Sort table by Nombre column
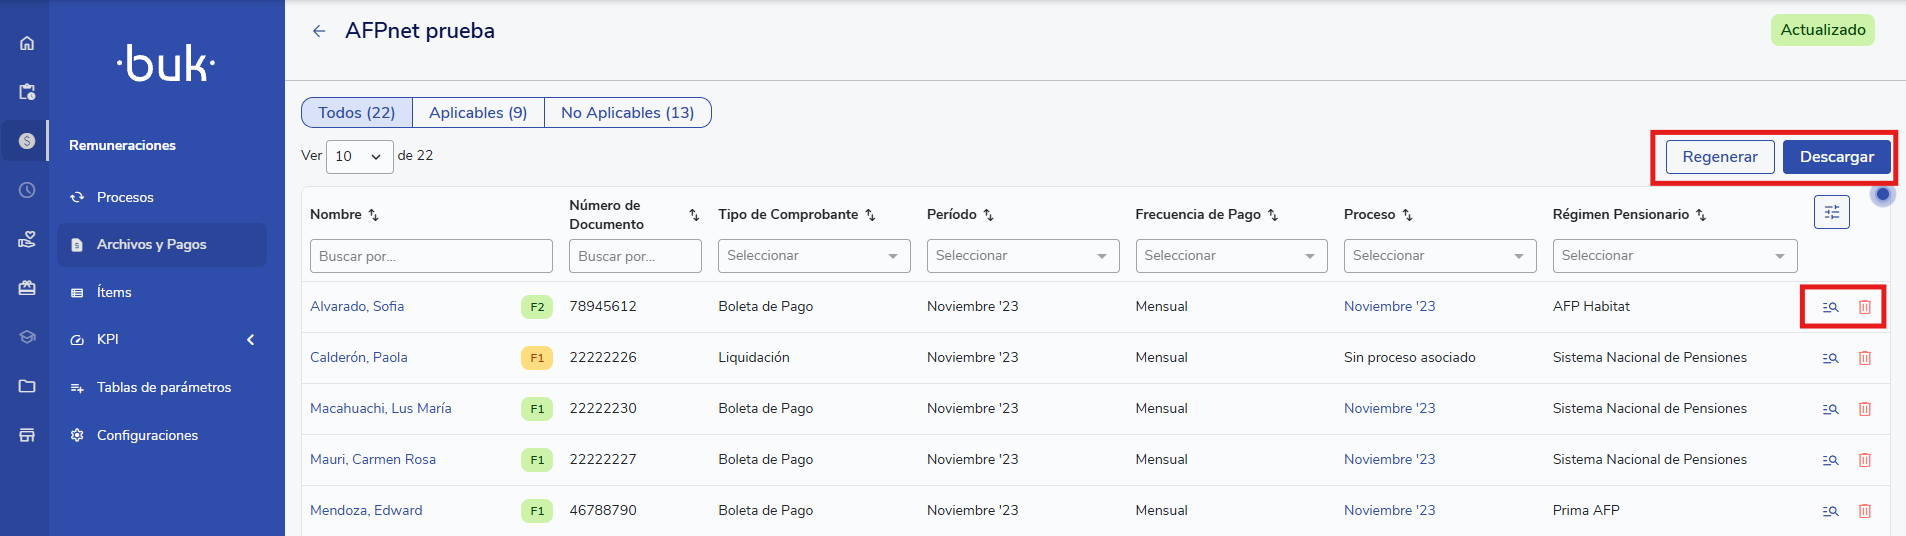Image resolution: width=1906 pixels, height=536 pixels. tap(373, 215)
